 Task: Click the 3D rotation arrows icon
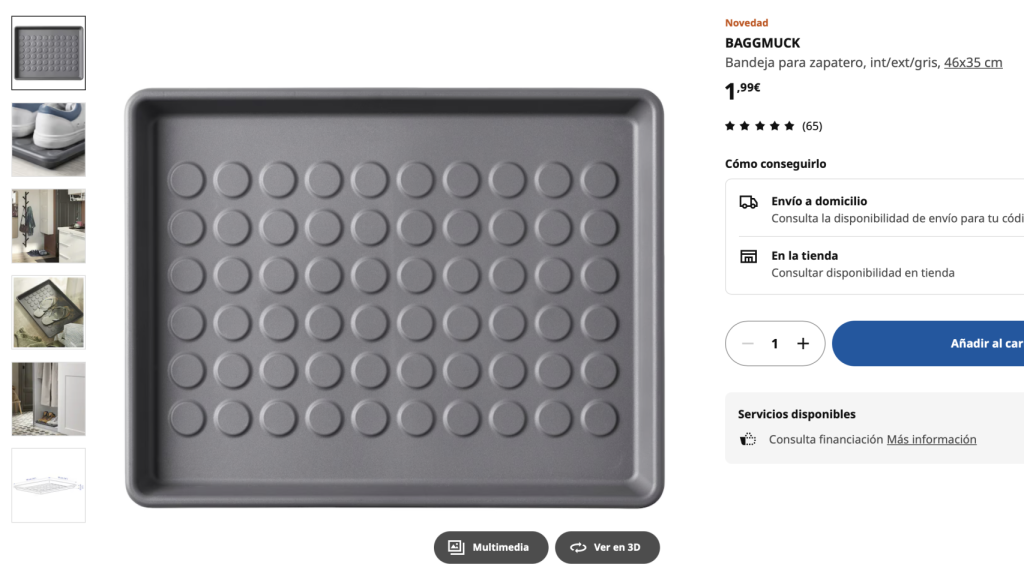pyautogui.click(x=577, y=547)
